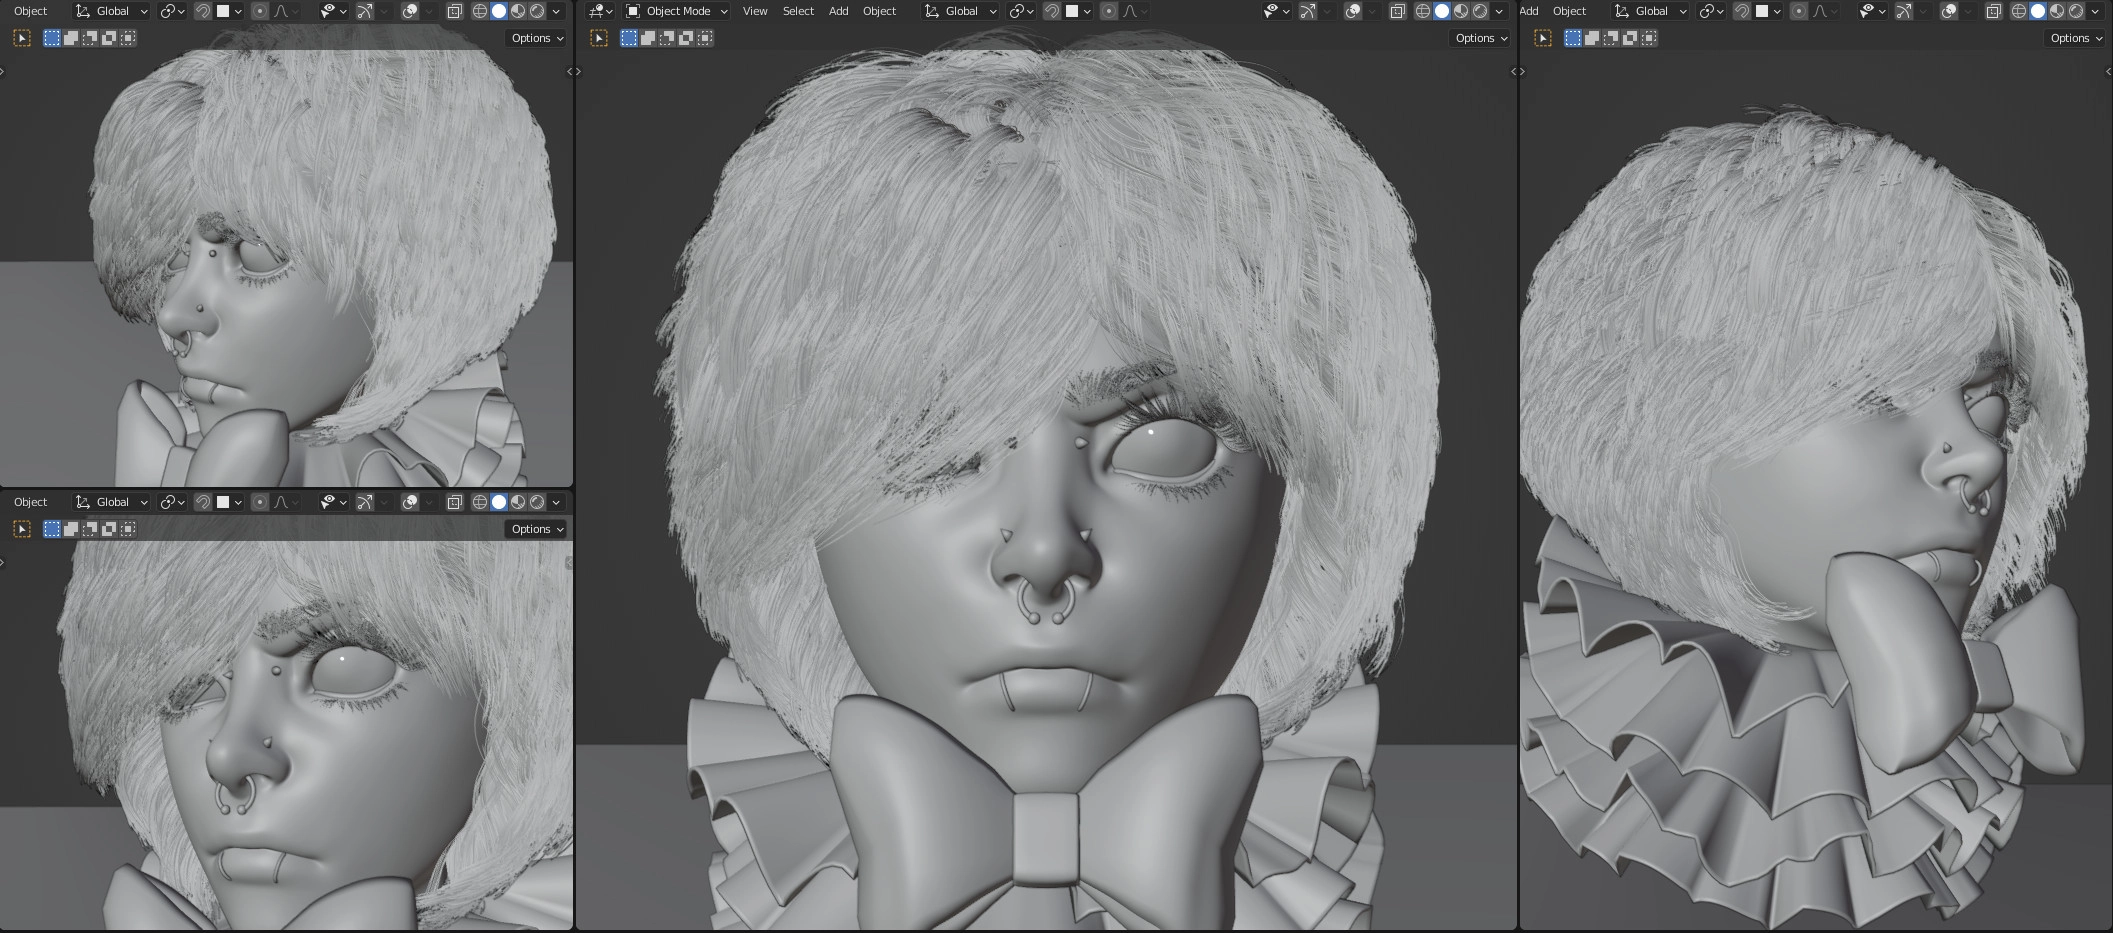Image resolution: width=2113 pixels, height=933 pixels.
Task: Choose Subtract selection mode in top-left viewport
Action: pos(90,38)
